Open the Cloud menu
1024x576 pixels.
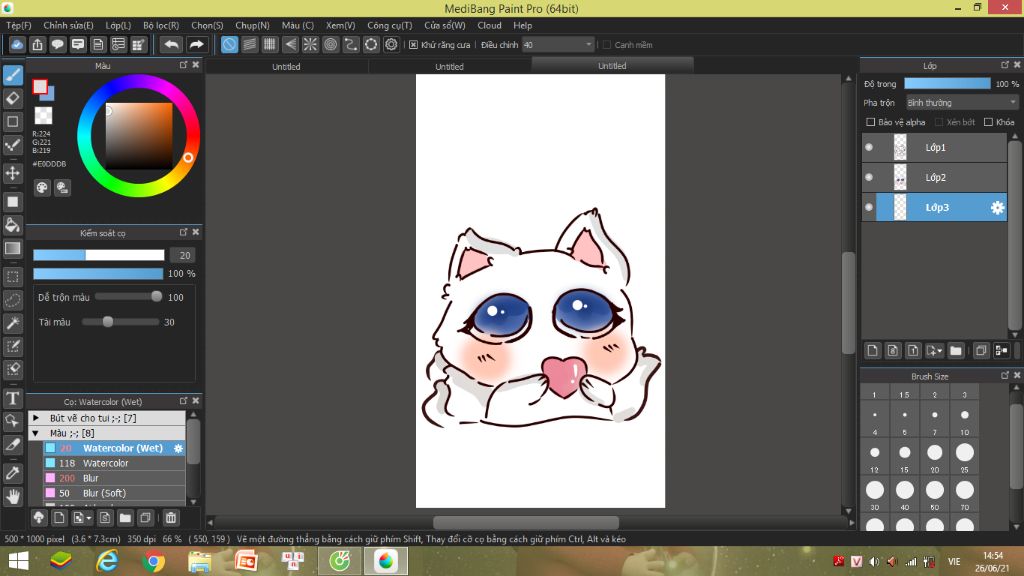click(x=489, y=25)
